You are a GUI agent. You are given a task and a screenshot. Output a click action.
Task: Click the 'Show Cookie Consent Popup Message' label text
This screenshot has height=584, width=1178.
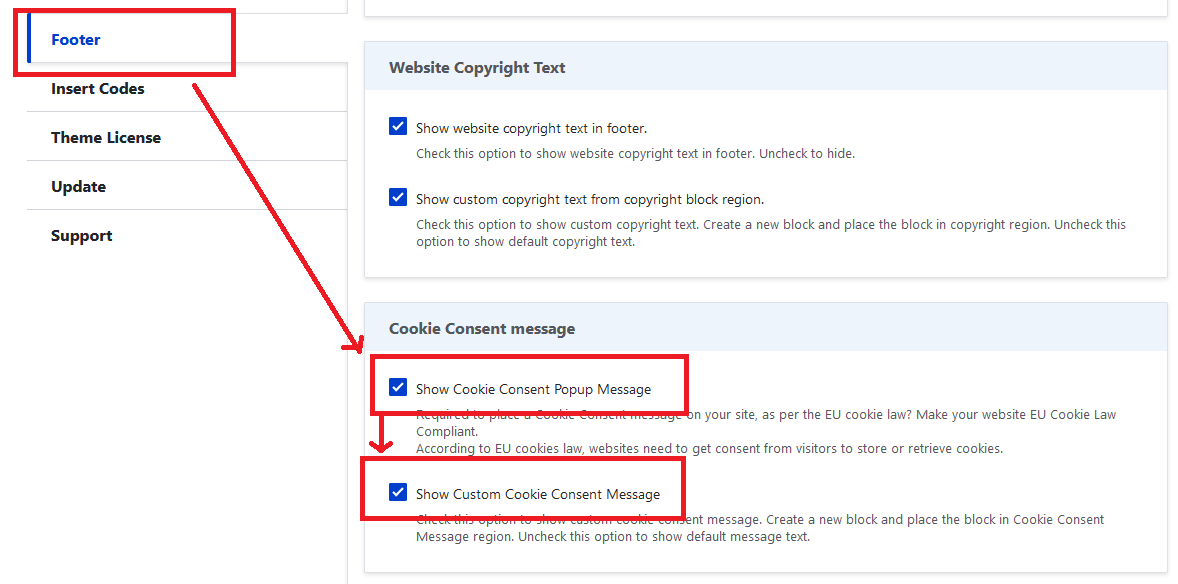(533, 390)
